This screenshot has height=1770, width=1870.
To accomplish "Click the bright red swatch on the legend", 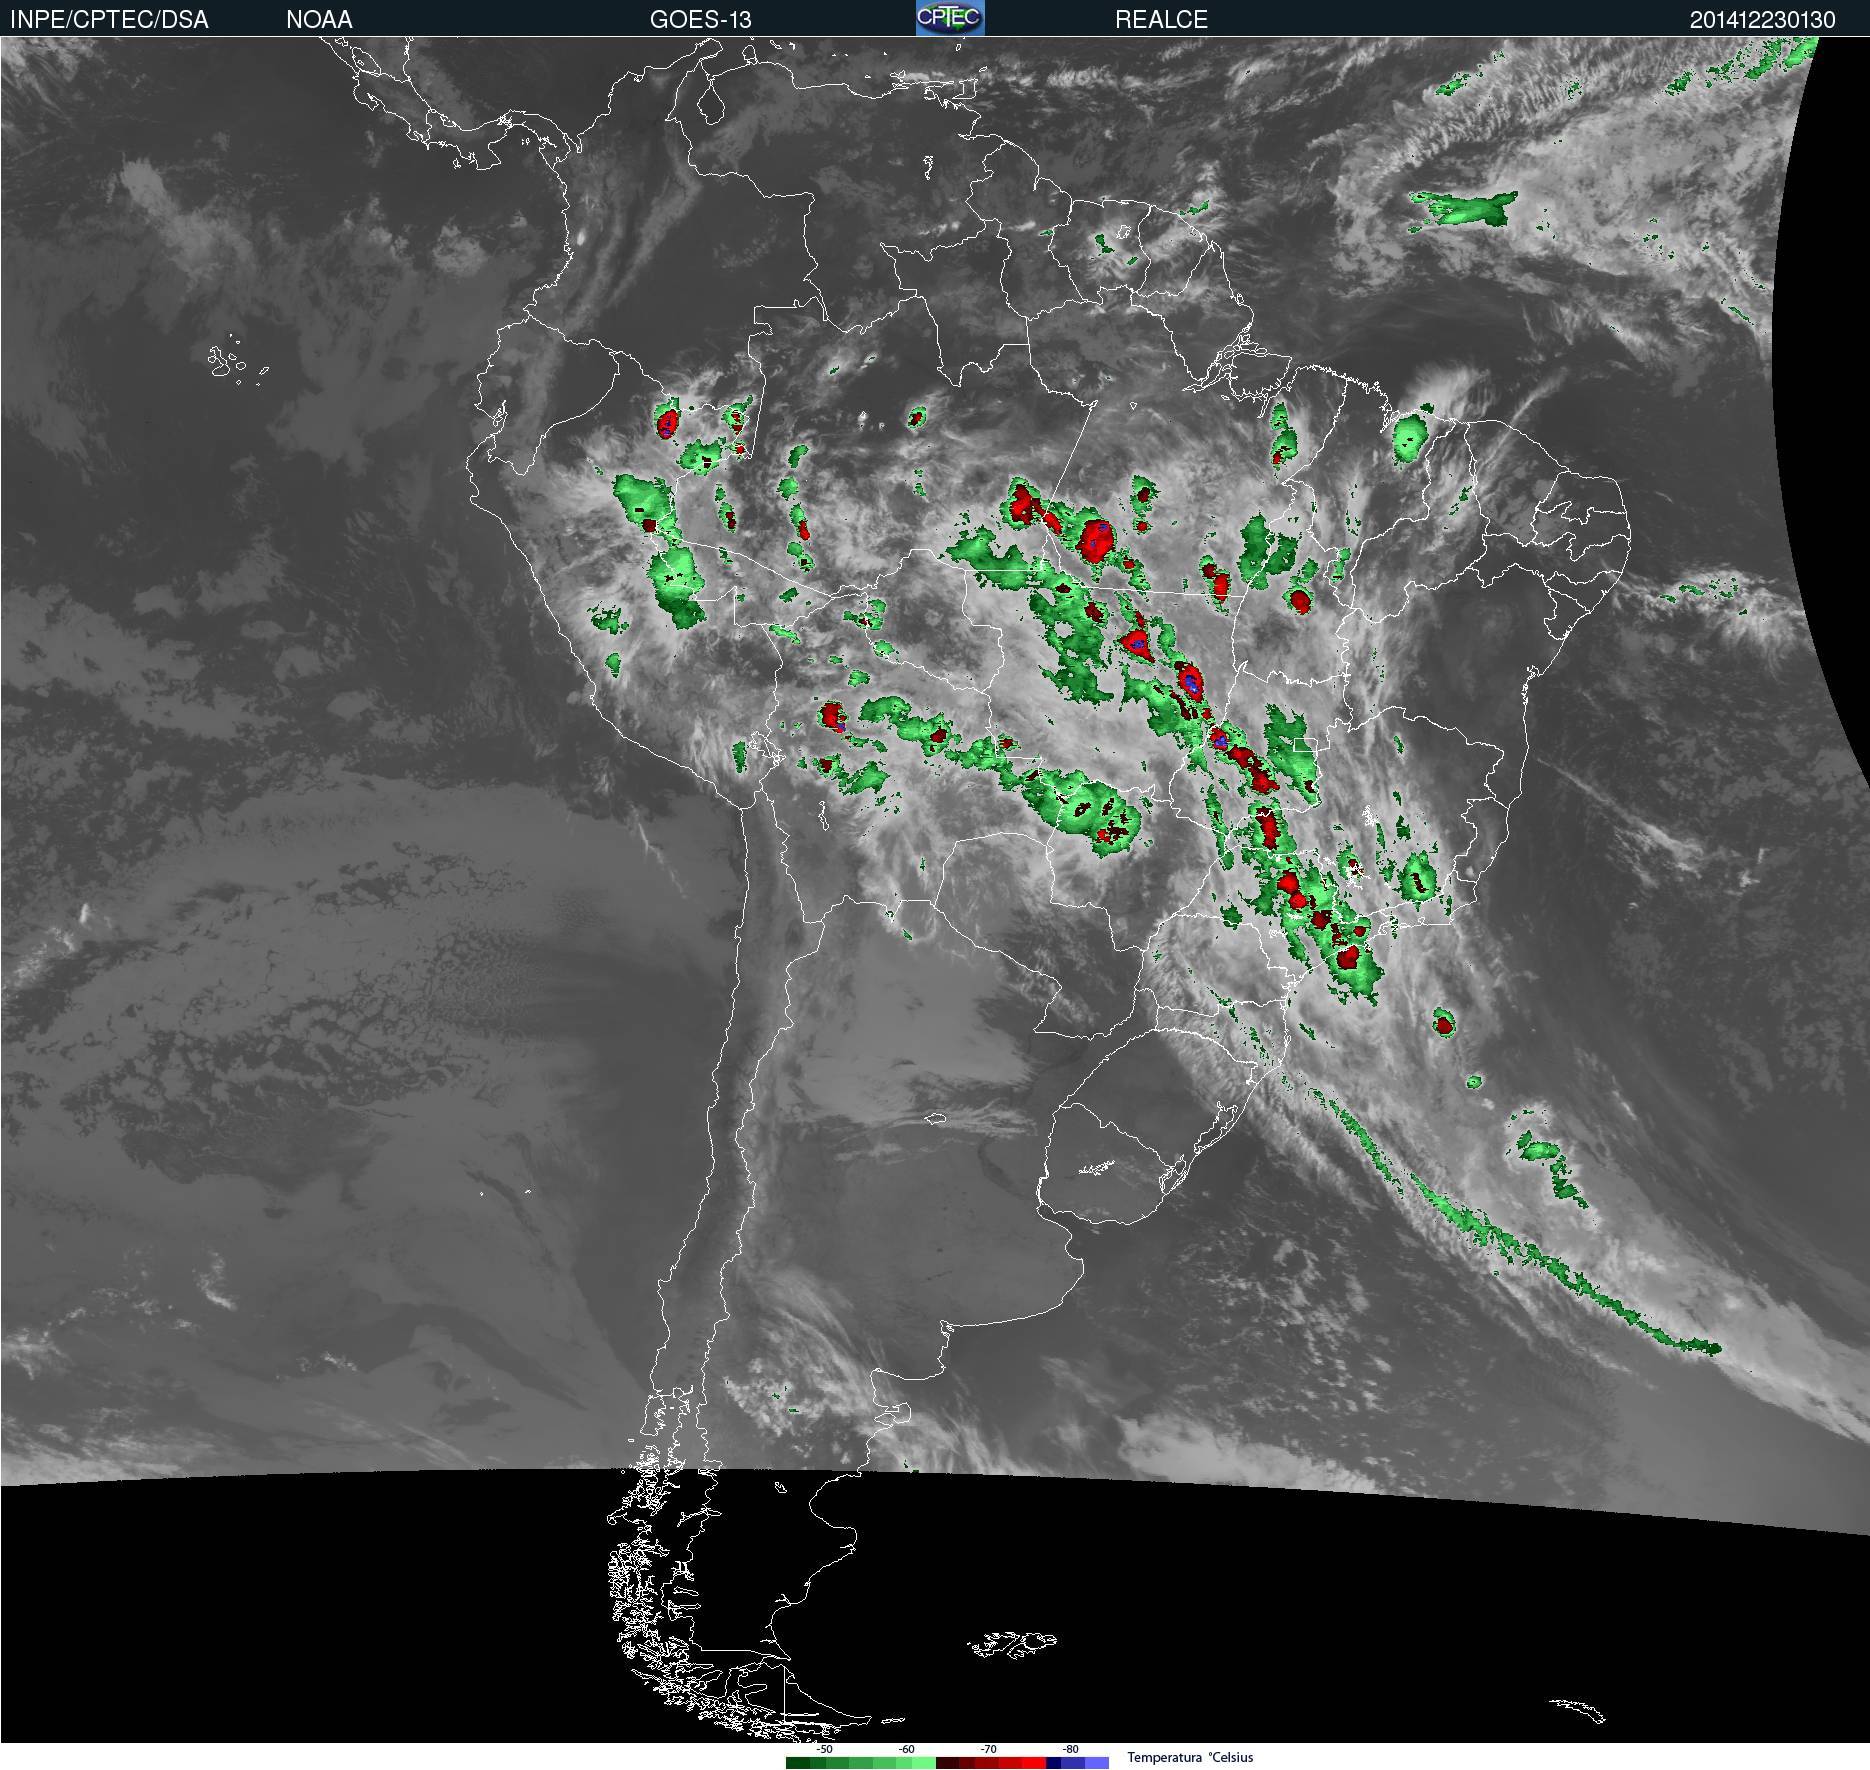I will 1034,1762.
